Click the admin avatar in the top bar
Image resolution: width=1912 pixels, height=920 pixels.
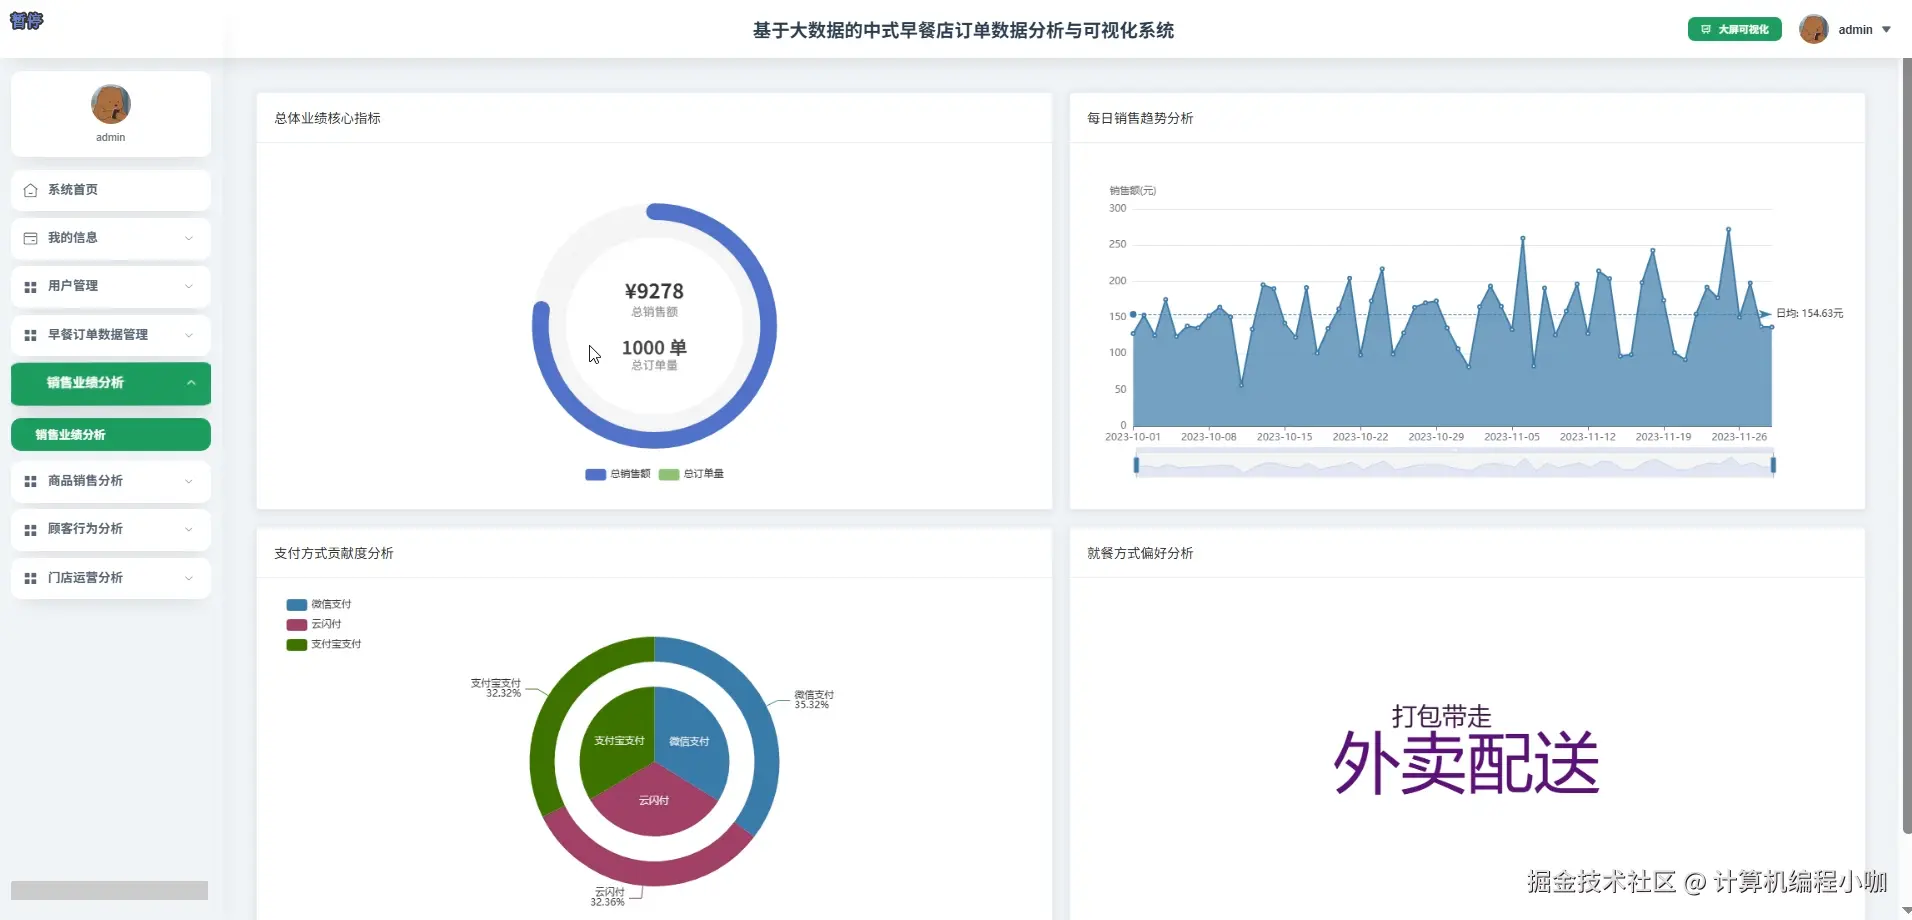pyautogui.click(x=1813, y=29)
